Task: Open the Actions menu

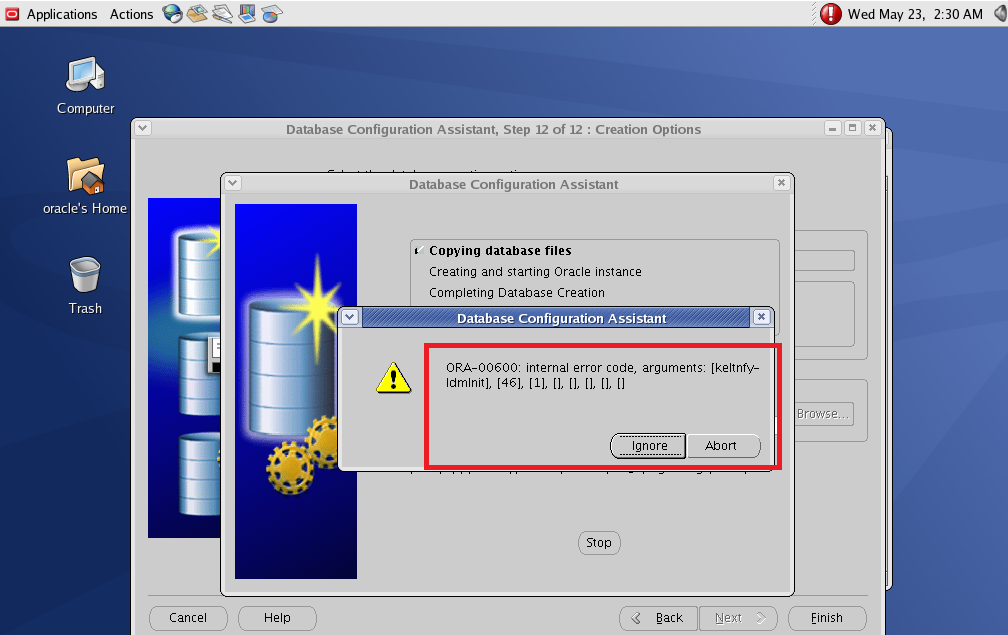Action: (132, 14)
